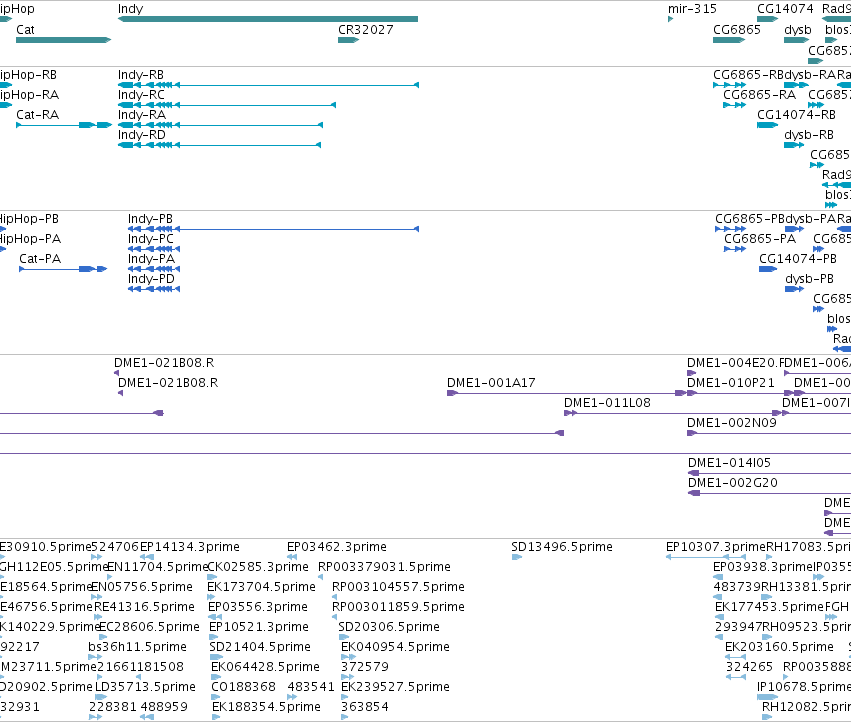Click the Cat gene feature bar
This screenshot has height=722, width=851.
(x=63, y=40)
